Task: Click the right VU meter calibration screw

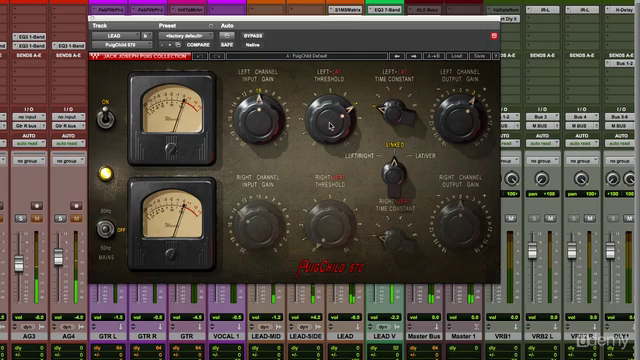Action: pyautogui.click(x=171, y=254)
